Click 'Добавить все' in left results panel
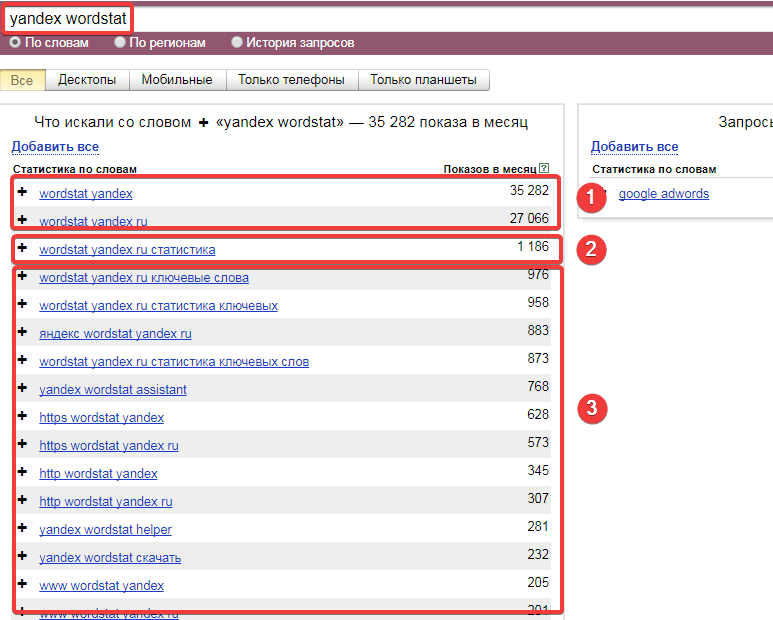 click(55, 147)
